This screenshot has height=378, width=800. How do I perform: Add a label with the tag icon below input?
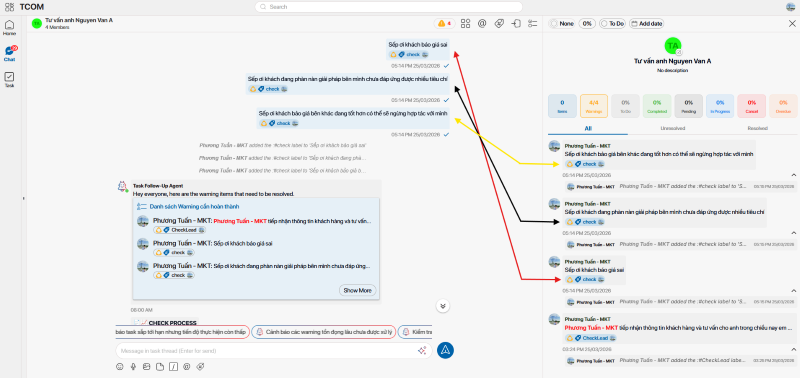click(201, 366)
